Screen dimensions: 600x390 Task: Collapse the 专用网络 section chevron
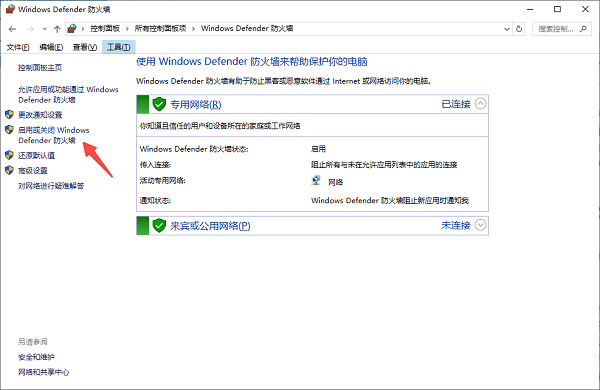(x=480, y=104)
